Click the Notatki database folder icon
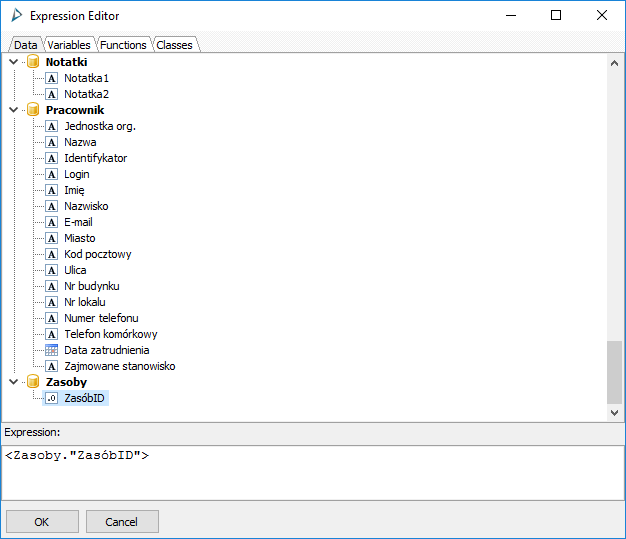Image resolution: width=626 pixels, height=539 pixels. point(33,62)
